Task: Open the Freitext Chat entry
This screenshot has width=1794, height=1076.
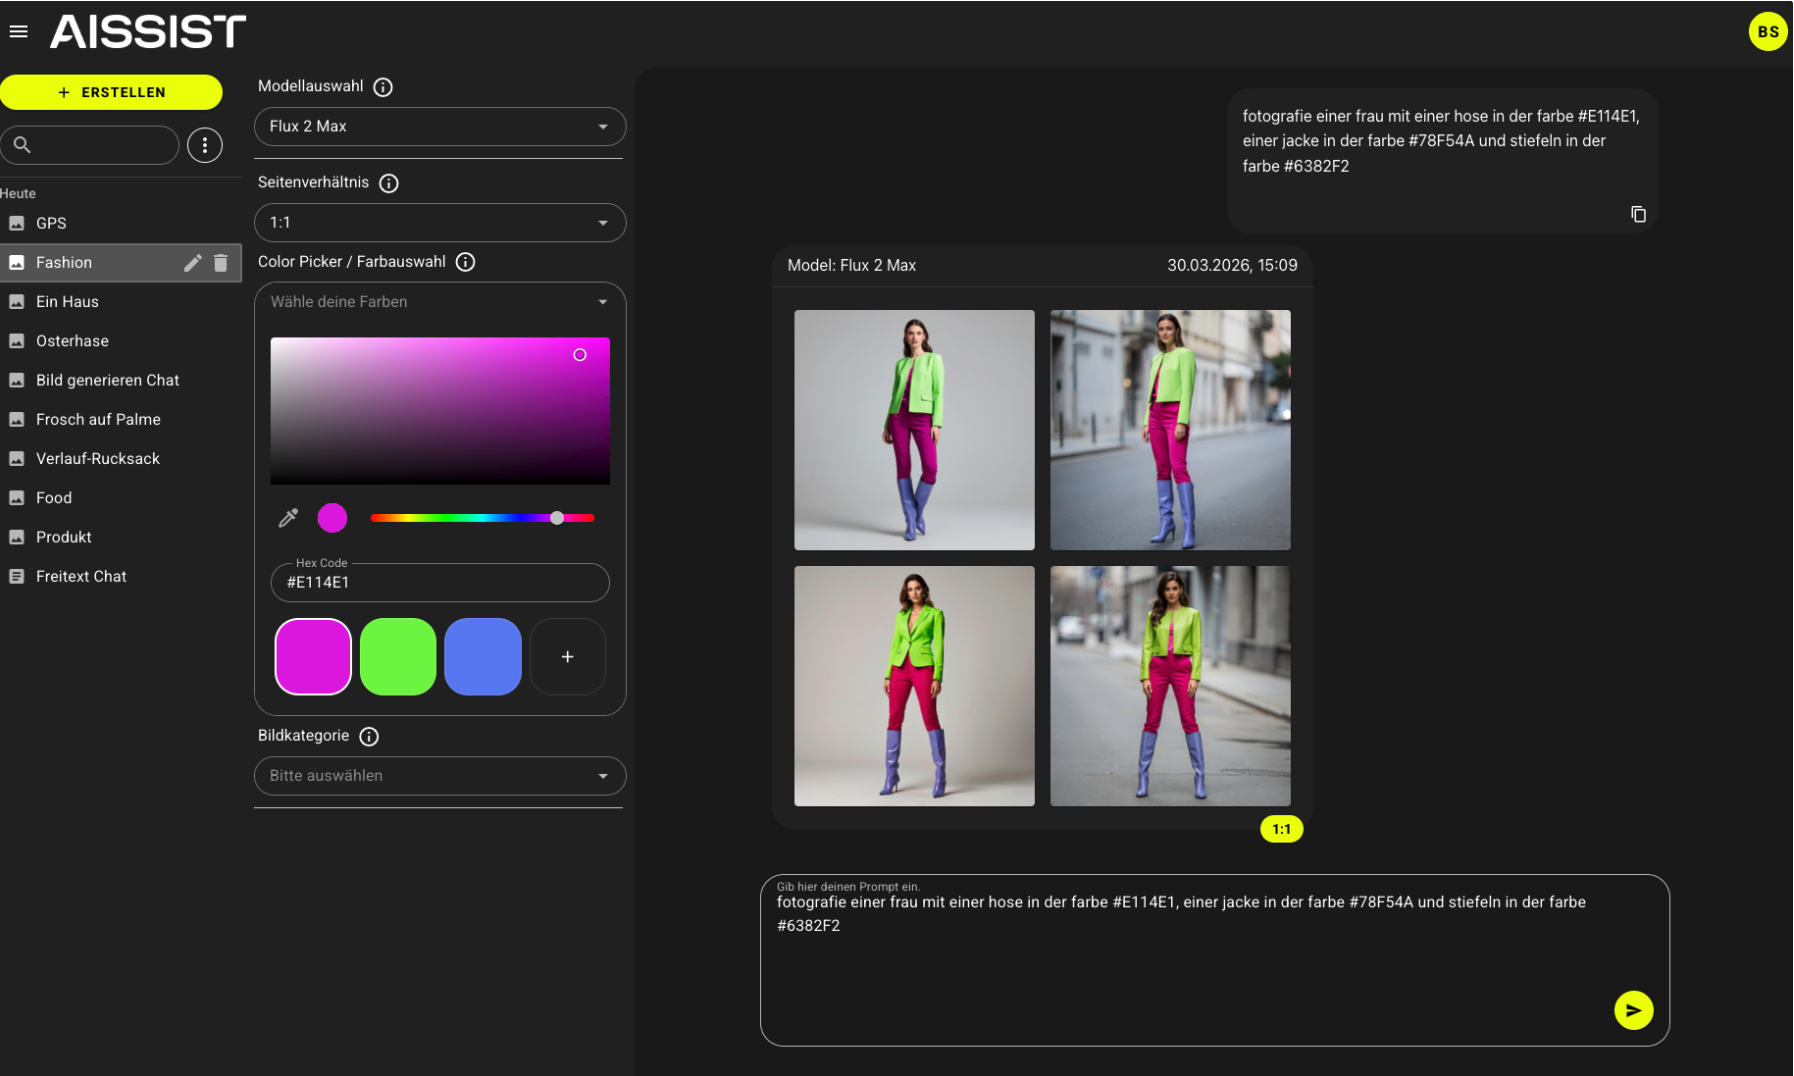Action: (120, 577)
